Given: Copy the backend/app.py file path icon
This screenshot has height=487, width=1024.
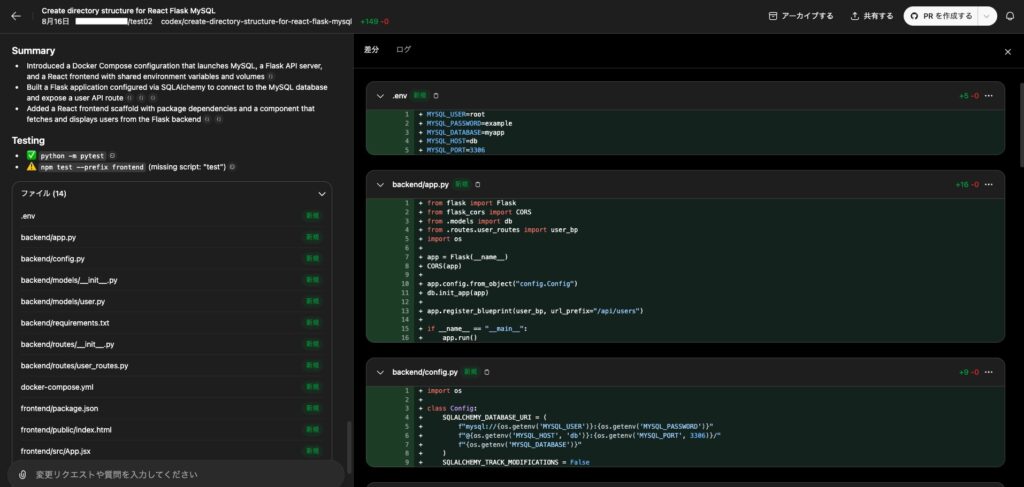Looking at the screenshot, I should tap(477, 185).
